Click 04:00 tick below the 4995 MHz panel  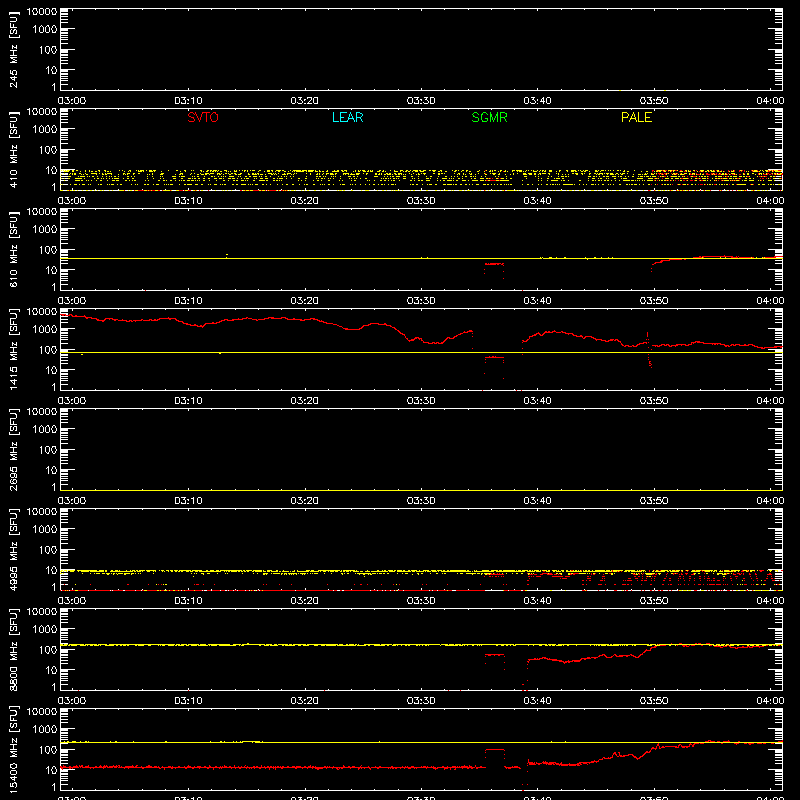(x=770, y=601)
